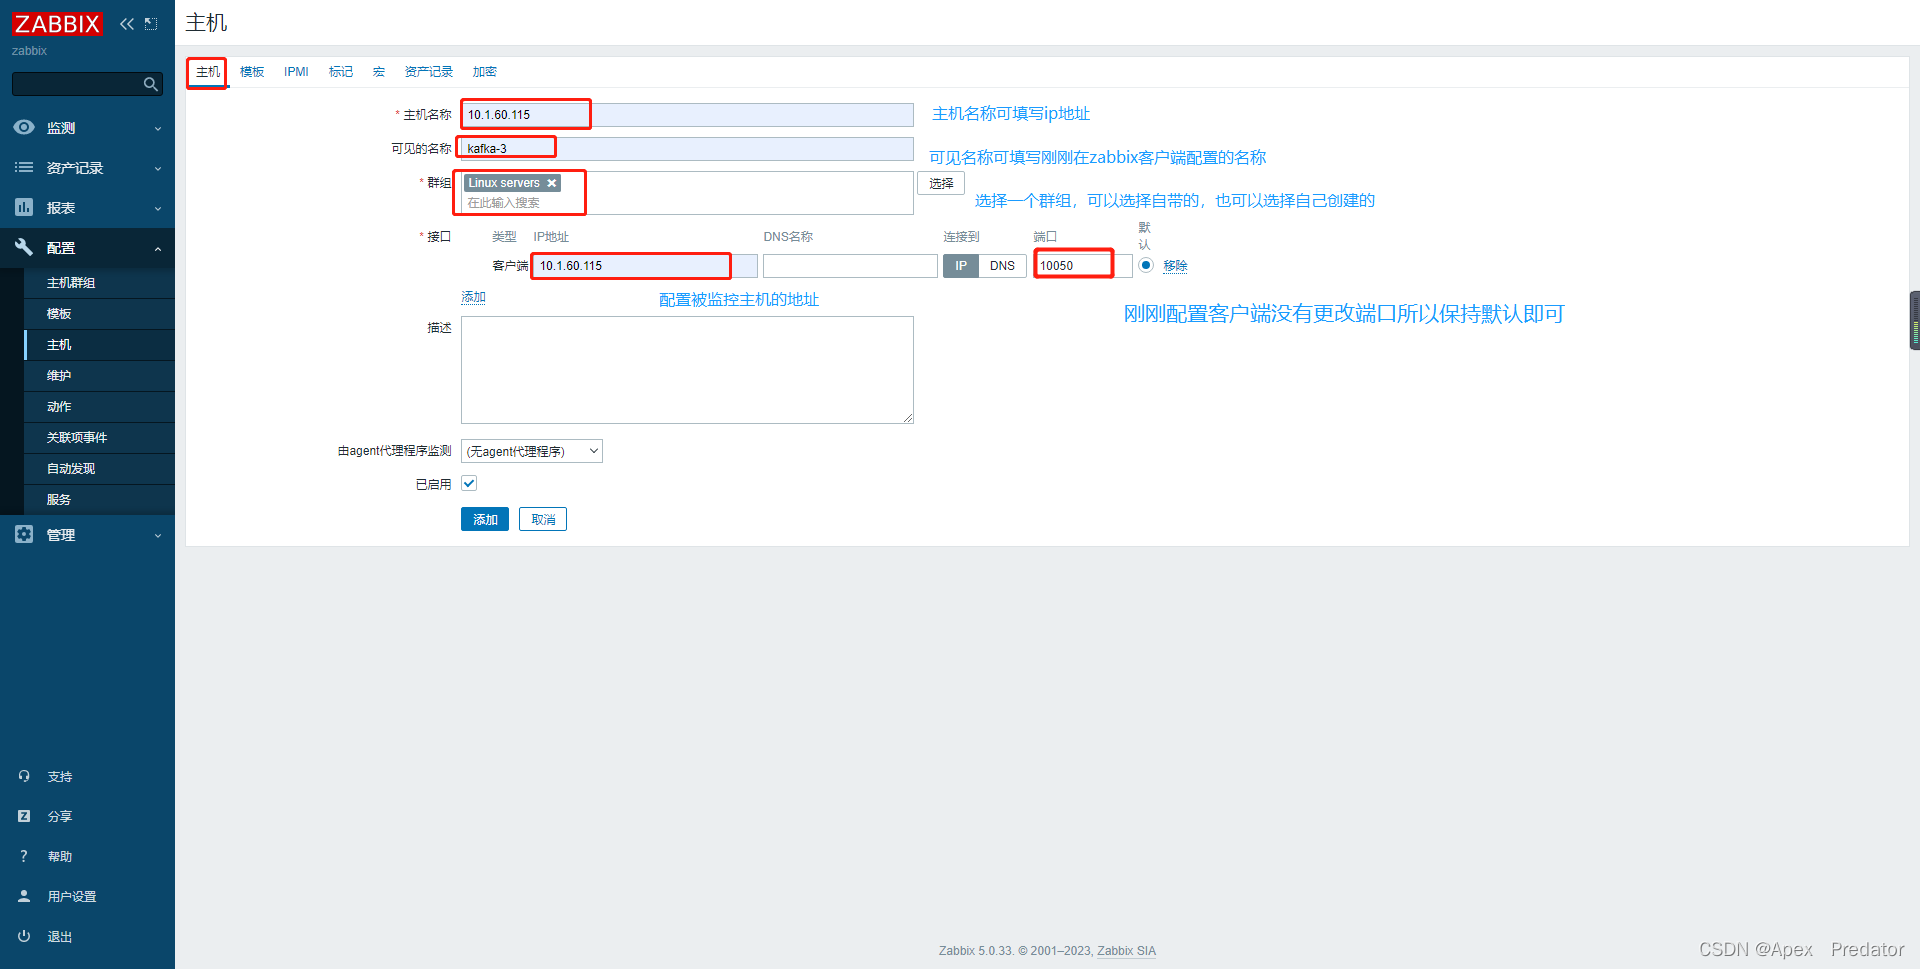Screen dimensions: 1920x969
Task: Toggle the 已启用 checkbox
Action: tap(469, 483)
